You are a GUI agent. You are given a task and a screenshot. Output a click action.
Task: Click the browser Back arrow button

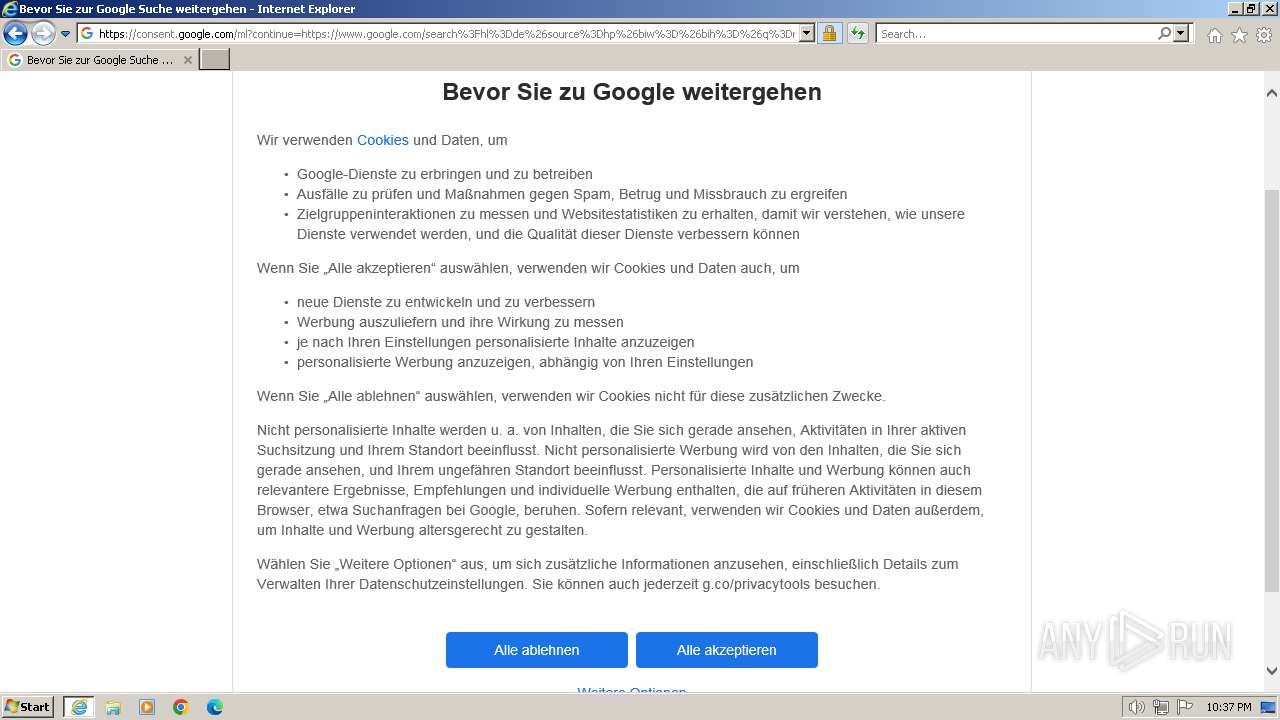15,34
